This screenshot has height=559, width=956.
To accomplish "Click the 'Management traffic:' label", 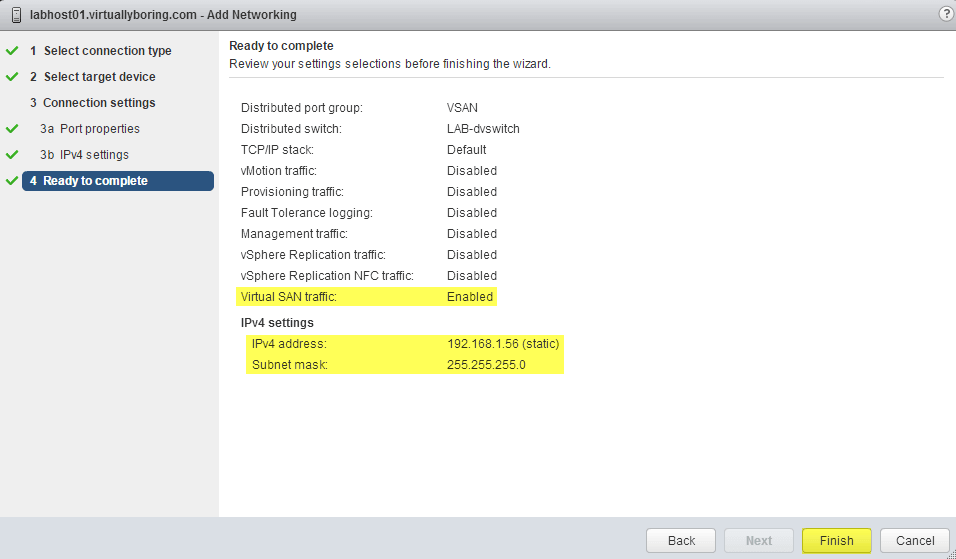I will (294, 234).
